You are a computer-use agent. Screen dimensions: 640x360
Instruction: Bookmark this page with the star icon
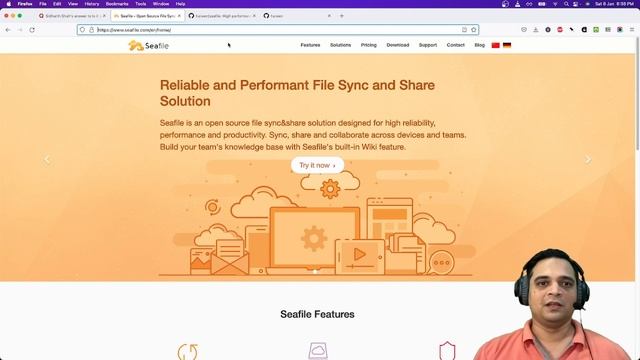click(x=473, y=30)
